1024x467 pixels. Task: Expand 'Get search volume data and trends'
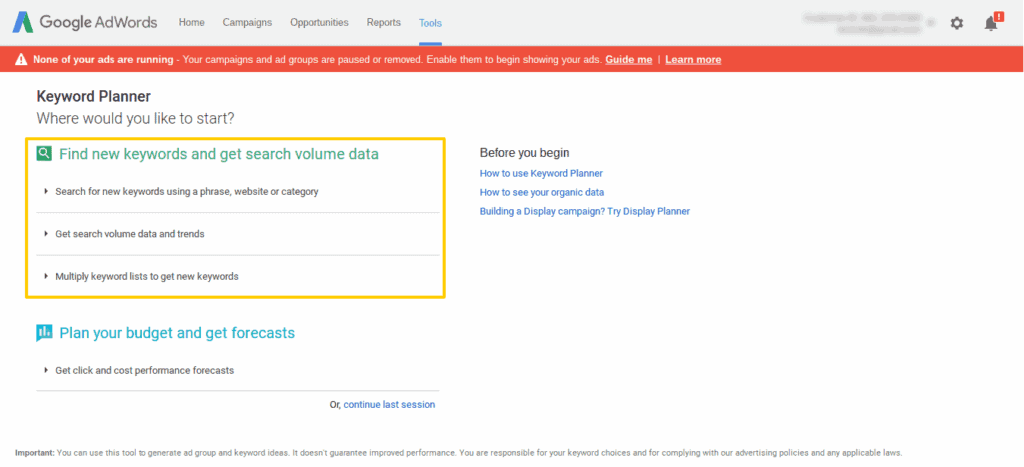129,234
